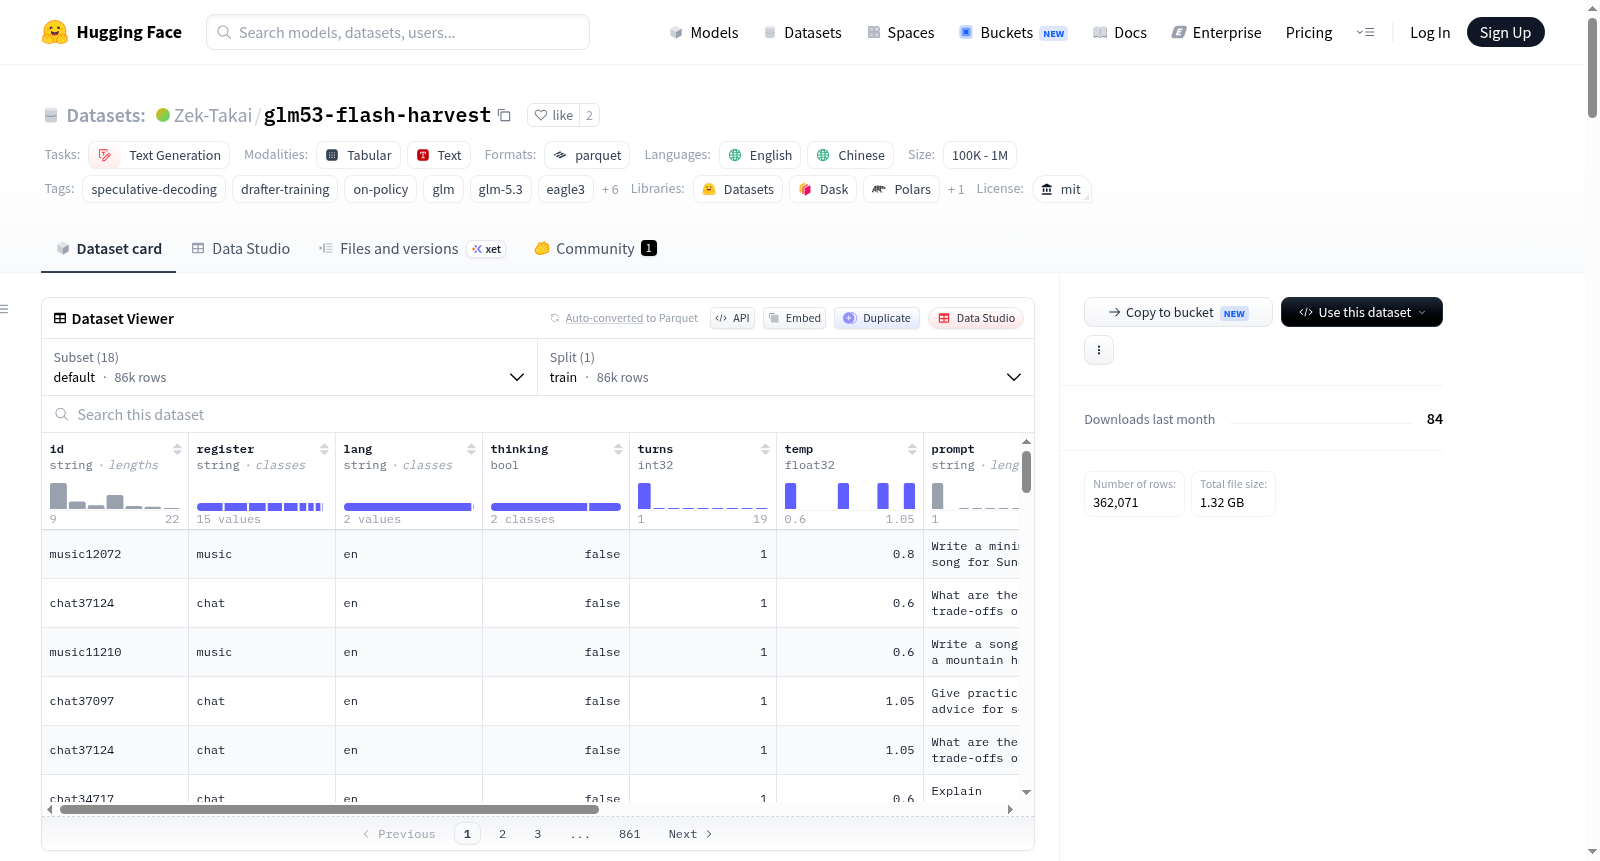Click Log In link

tap(1430, 32)
